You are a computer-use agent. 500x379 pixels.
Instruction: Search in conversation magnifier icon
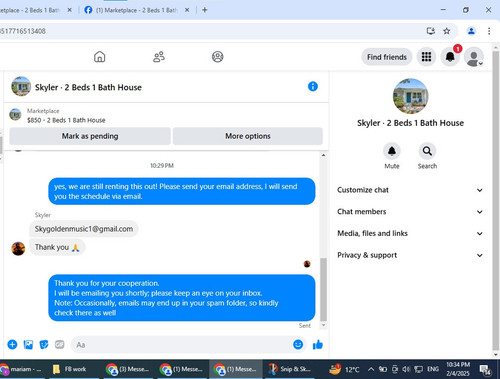click(x=427, y=151)
